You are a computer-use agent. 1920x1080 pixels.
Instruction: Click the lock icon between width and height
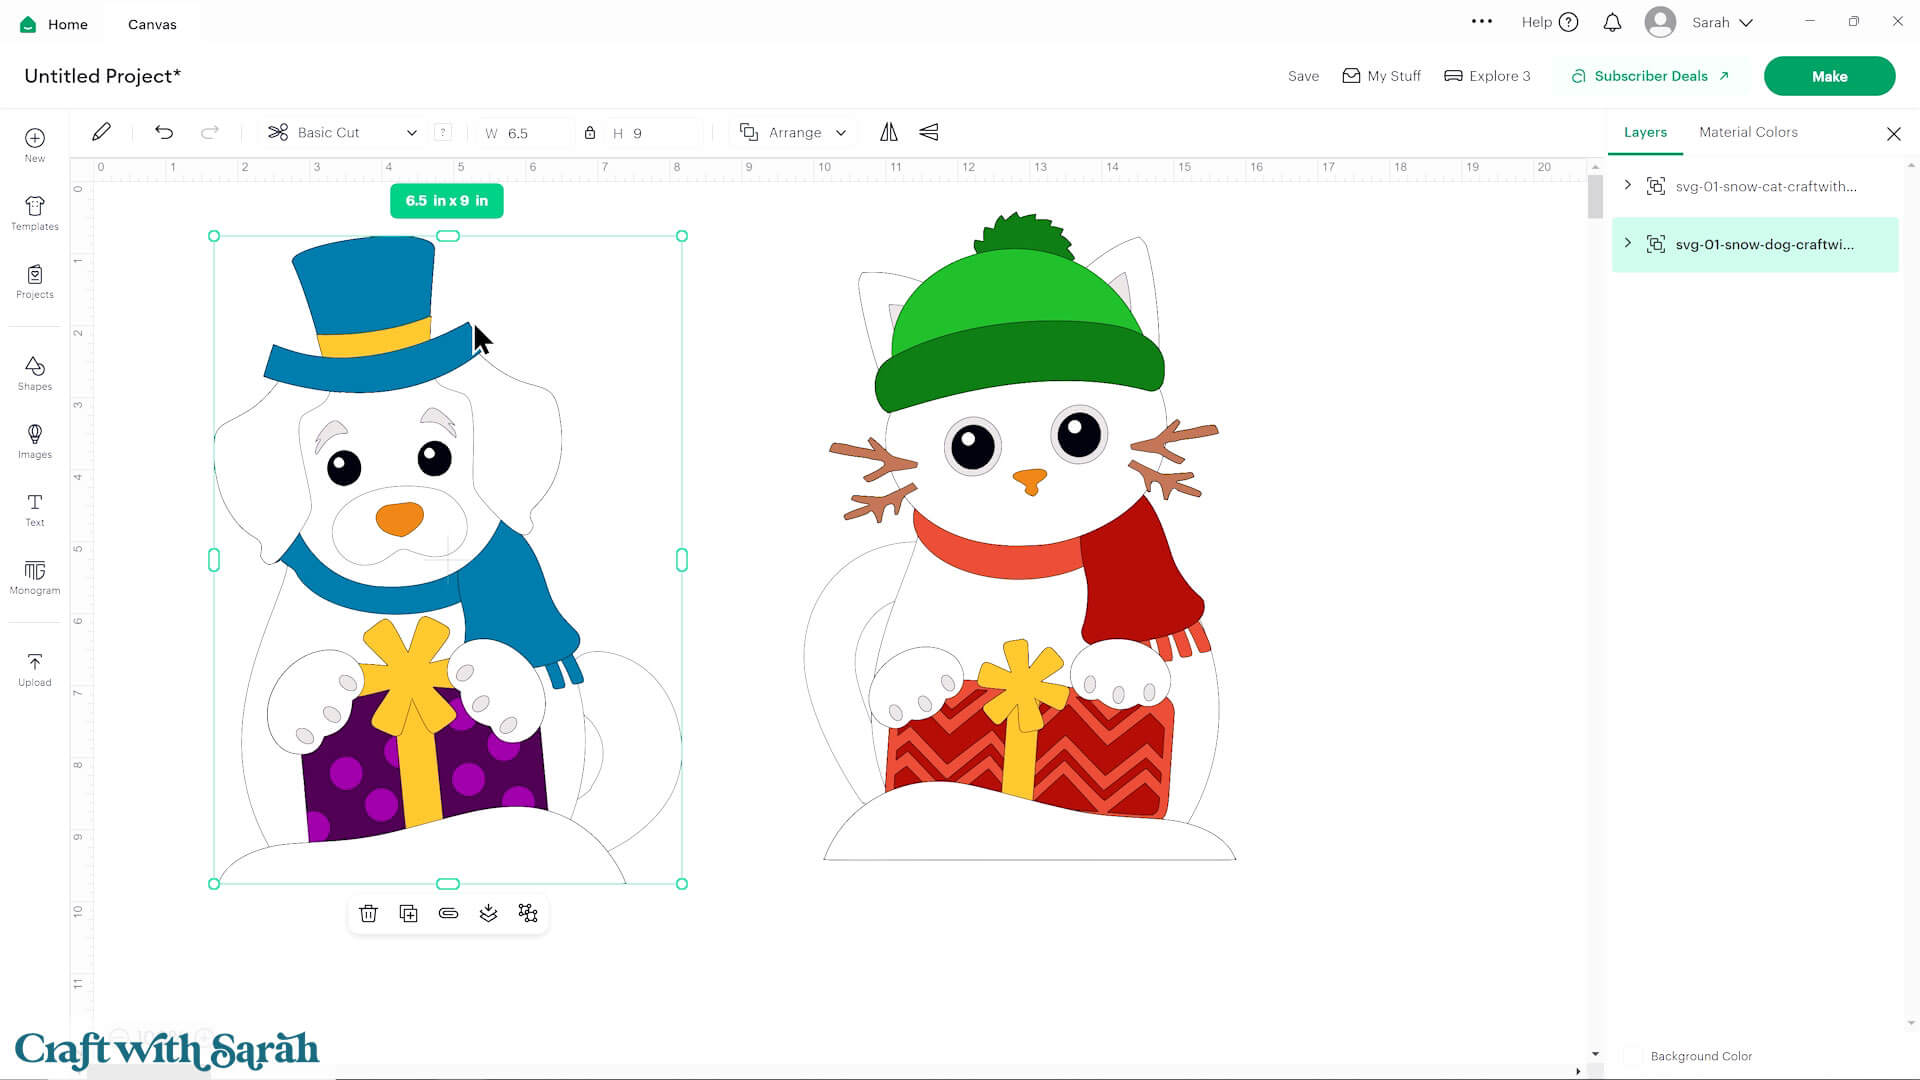pyautogui.click(x=589, y=132)
